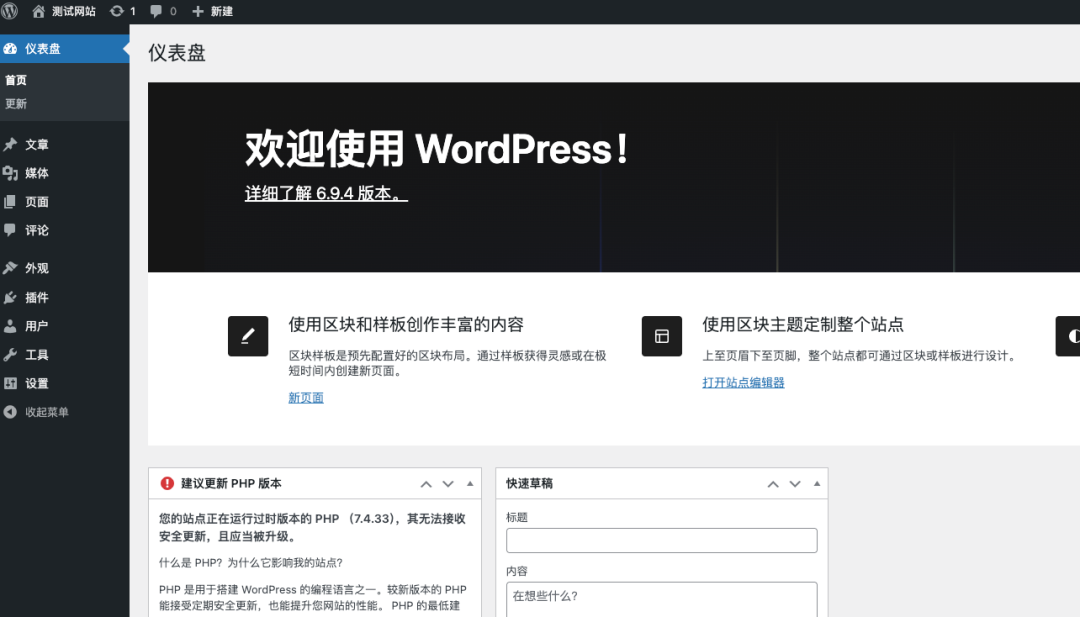Click the 使用区块主题定制整个站点 heading

(x=802, y=324)
